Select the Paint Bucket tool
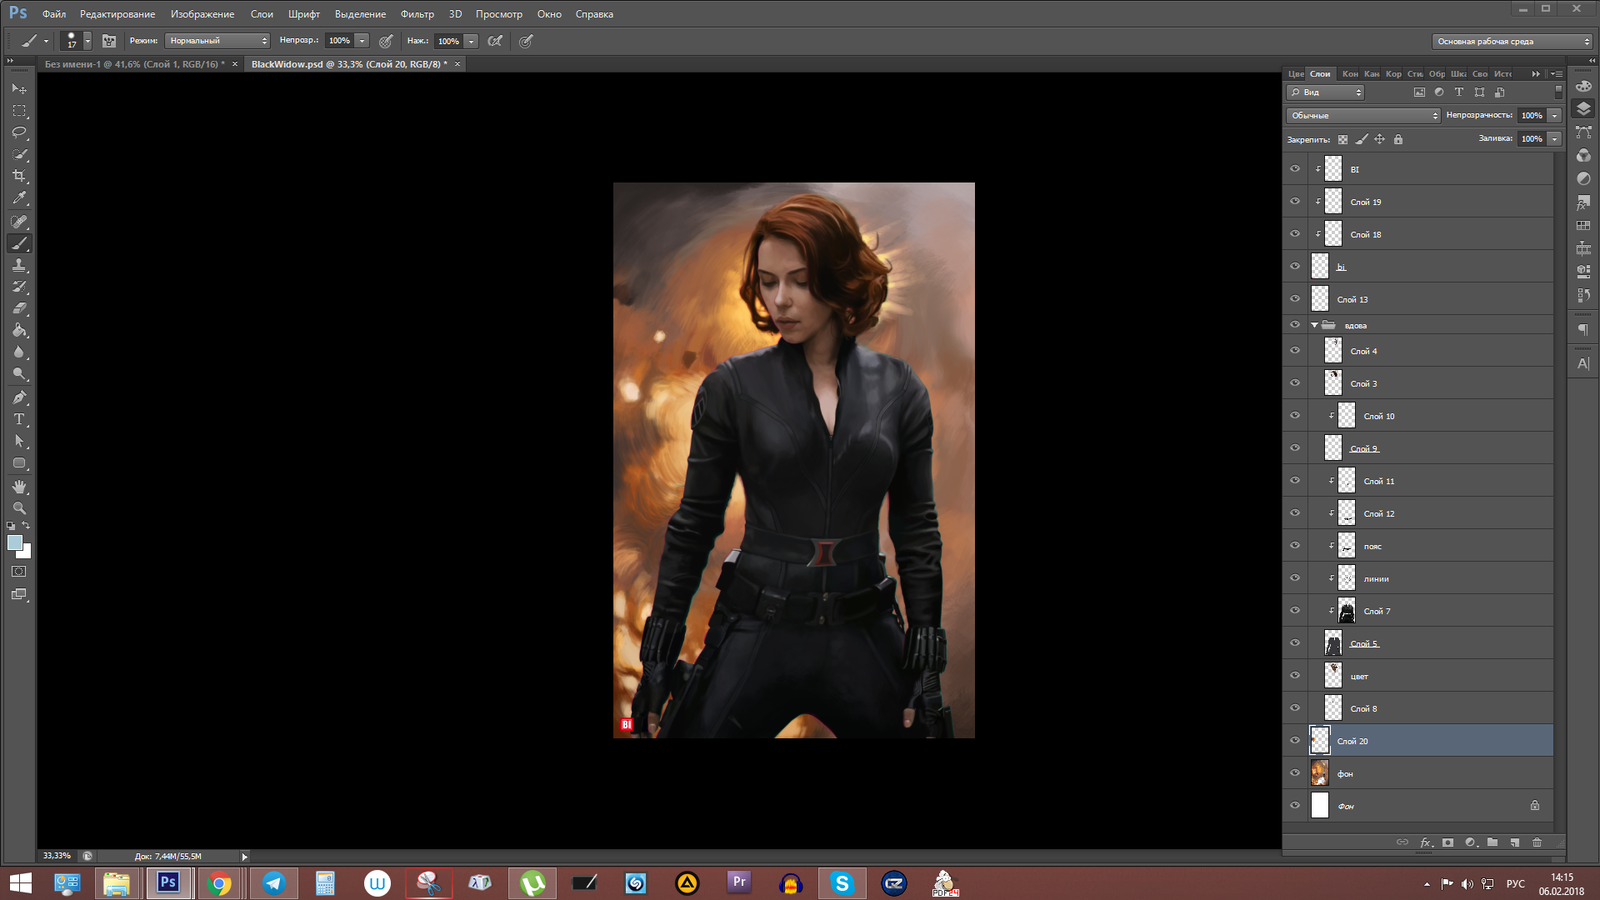The image size is (1600, 900). [19, 331]
